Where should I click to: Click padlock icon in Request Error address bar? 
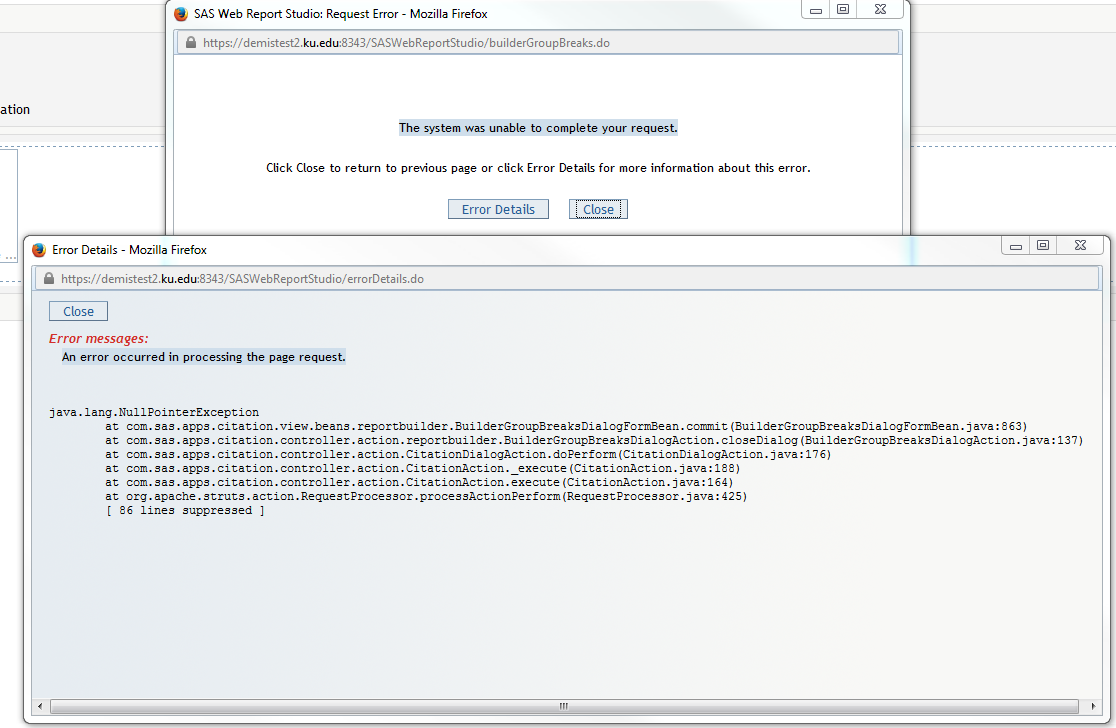[x=191, y=43]
